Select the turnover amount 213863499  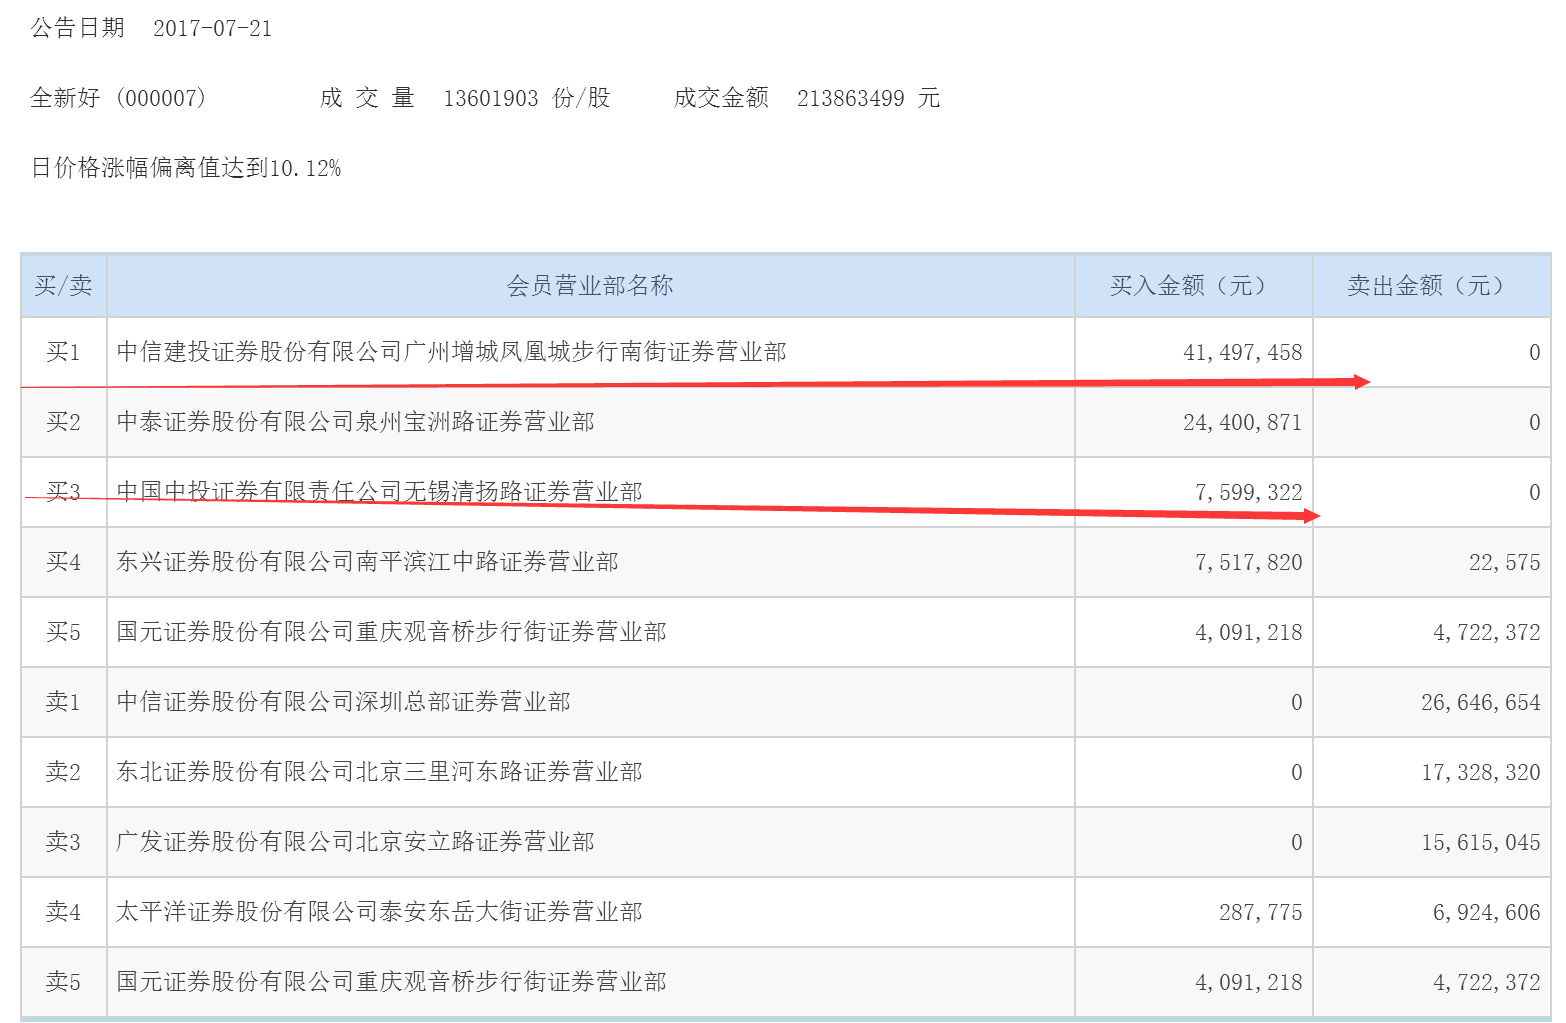(x=850, y=98)
